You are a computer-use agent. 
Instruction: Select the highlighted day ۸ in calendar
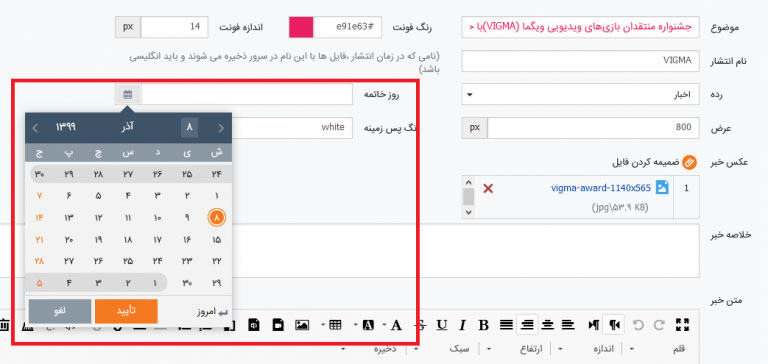tap(216, 218)
